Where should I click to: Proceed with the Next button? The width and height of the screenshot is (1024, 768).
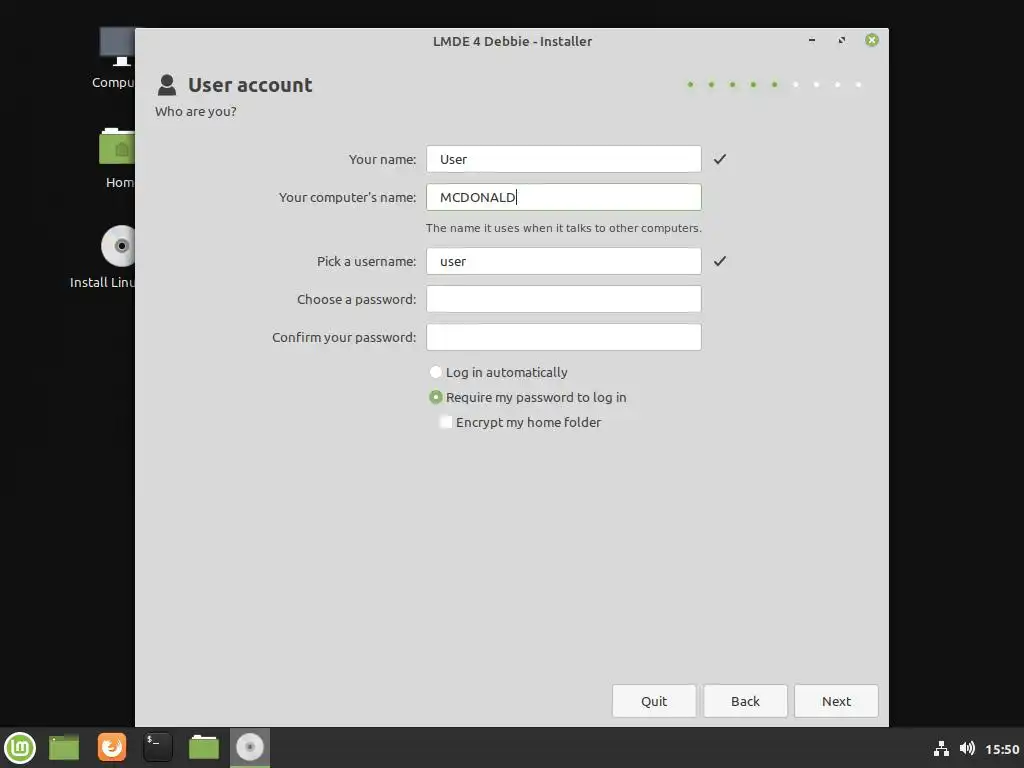836,701
